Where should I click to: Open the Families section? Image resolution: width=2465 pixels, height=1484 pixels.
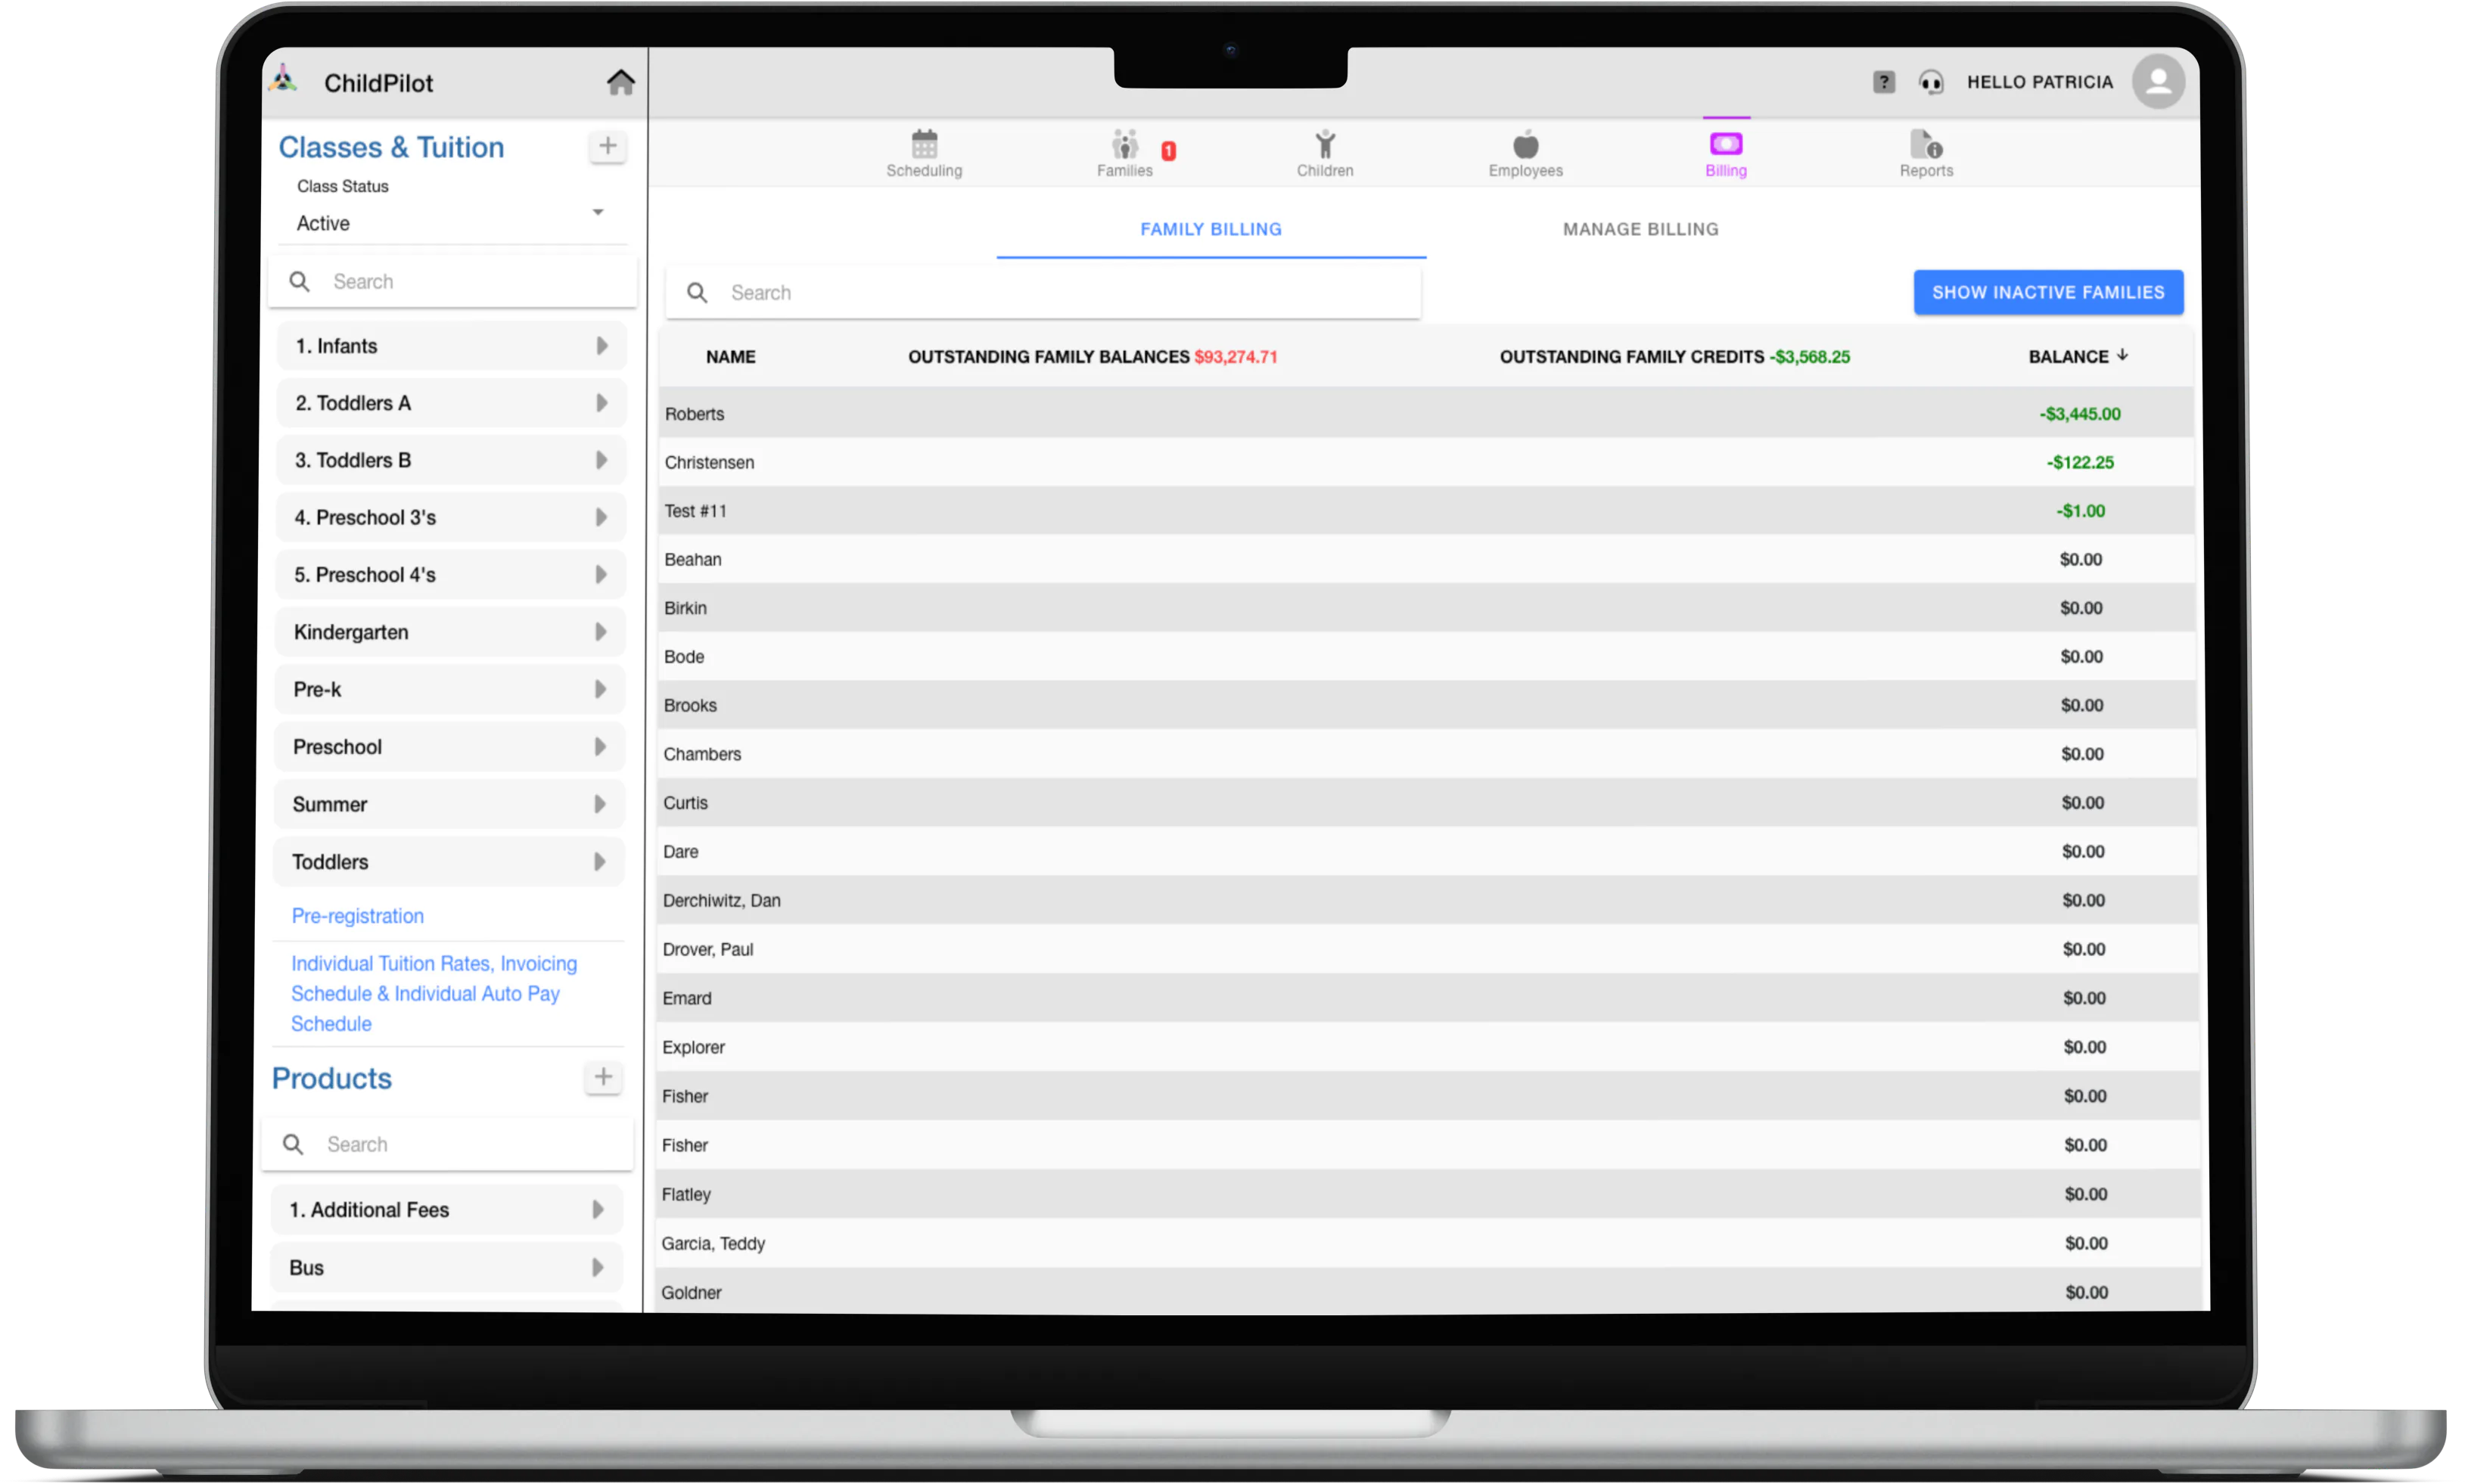1124,153
